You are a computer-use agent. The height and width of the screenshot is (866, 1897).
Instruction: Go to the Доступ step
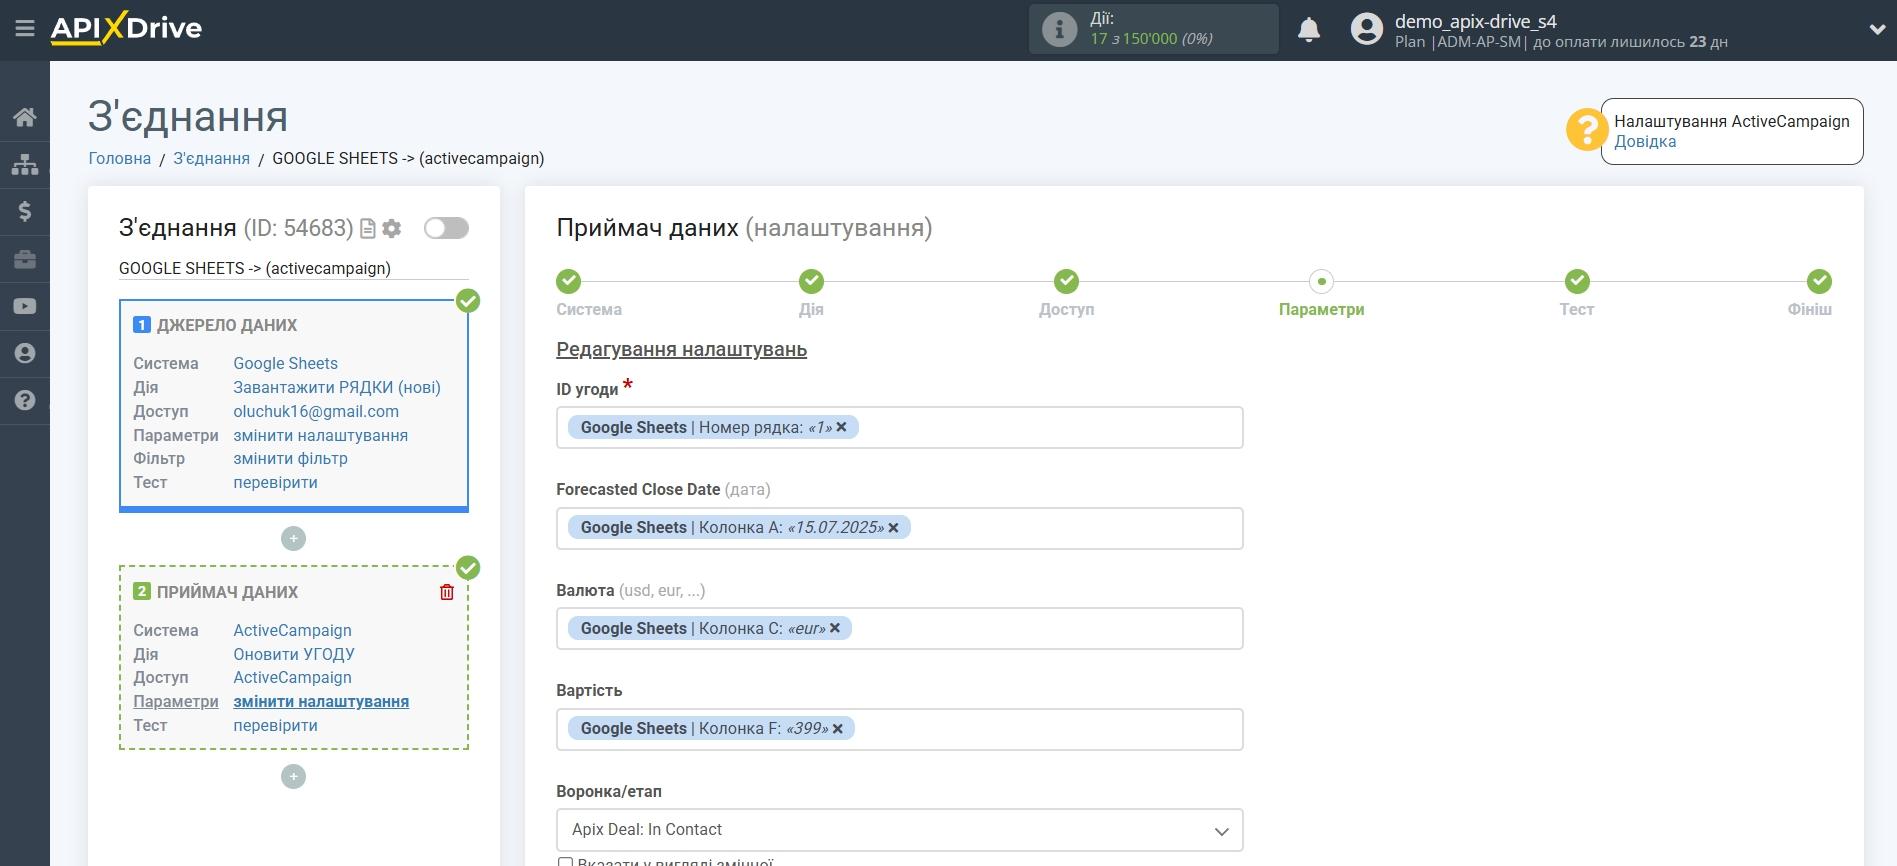coord(1067,281)
